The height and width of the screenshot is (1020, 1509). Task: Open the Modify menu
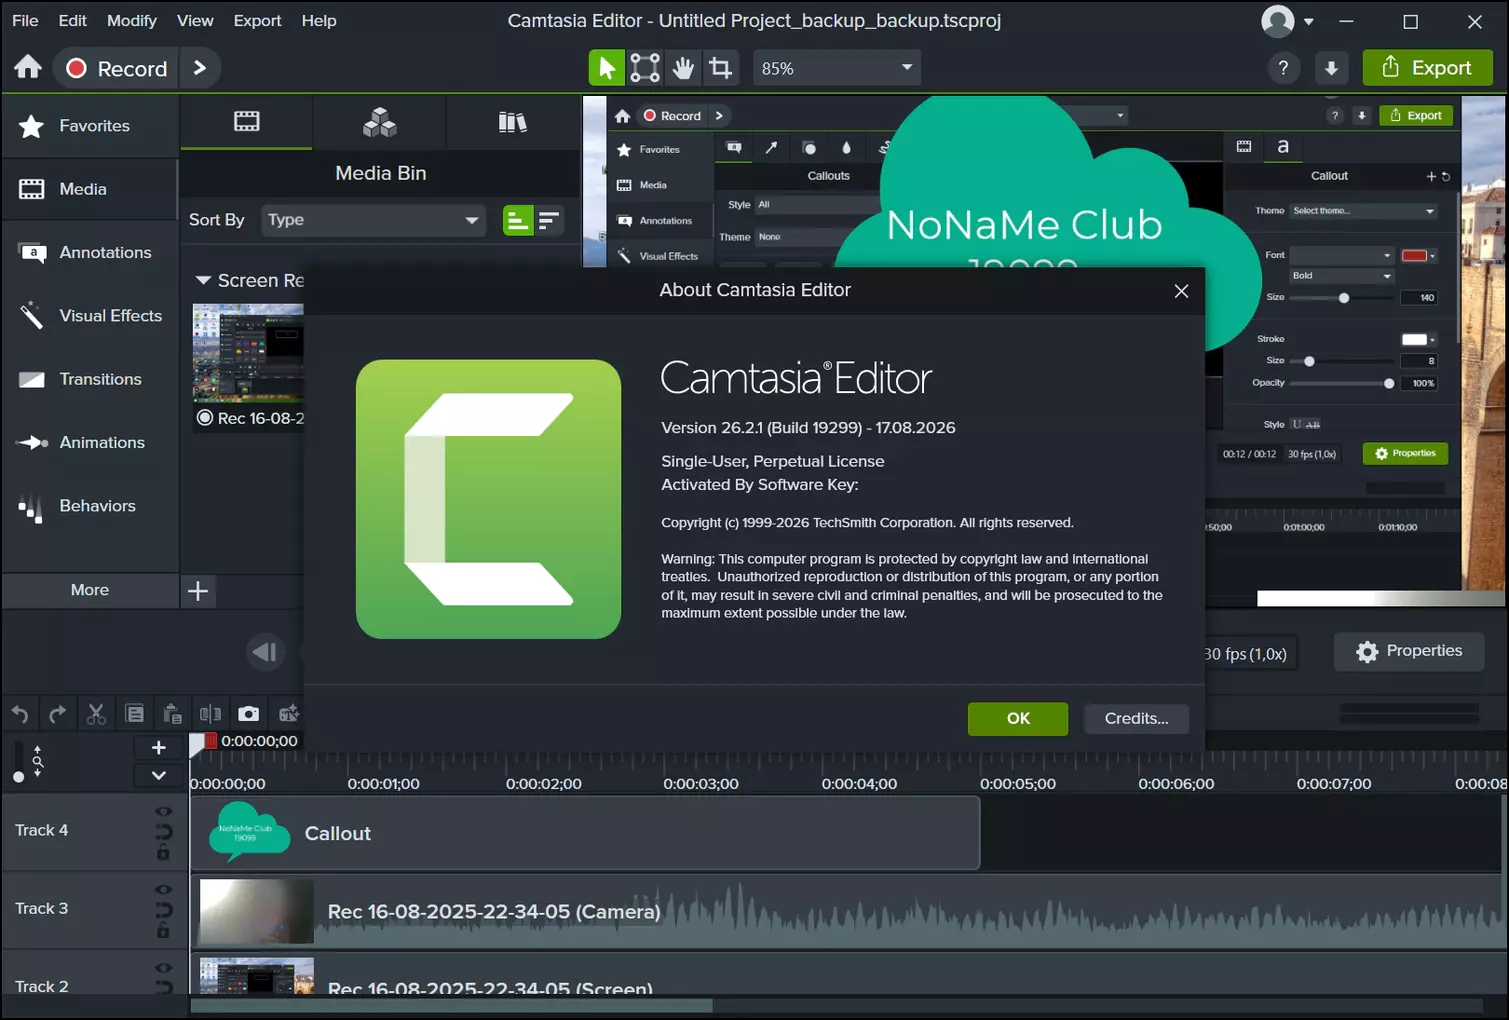[x=132, y=21]
